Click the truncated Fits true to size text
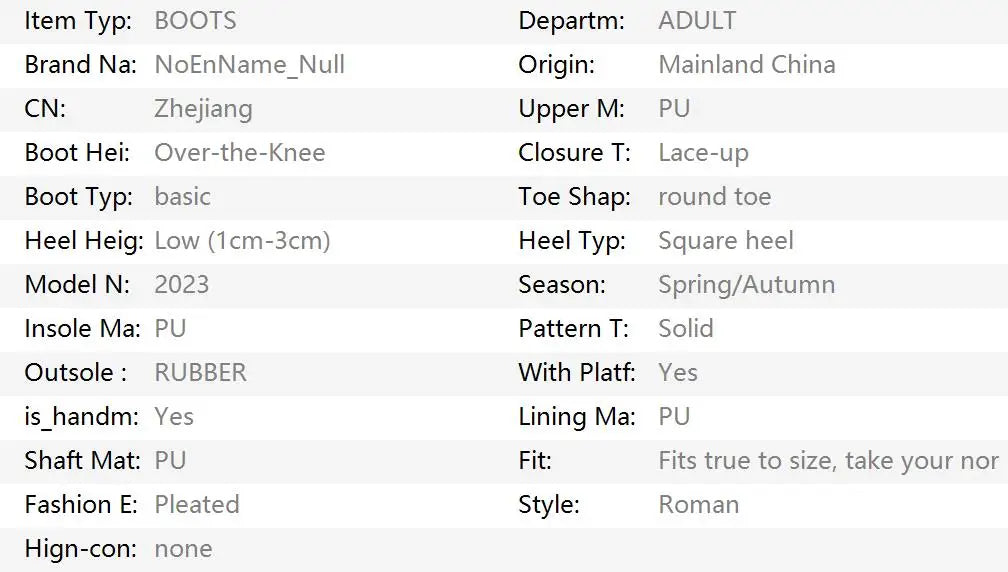This screenshot has width=1008, height=572. tap(829, 461)
